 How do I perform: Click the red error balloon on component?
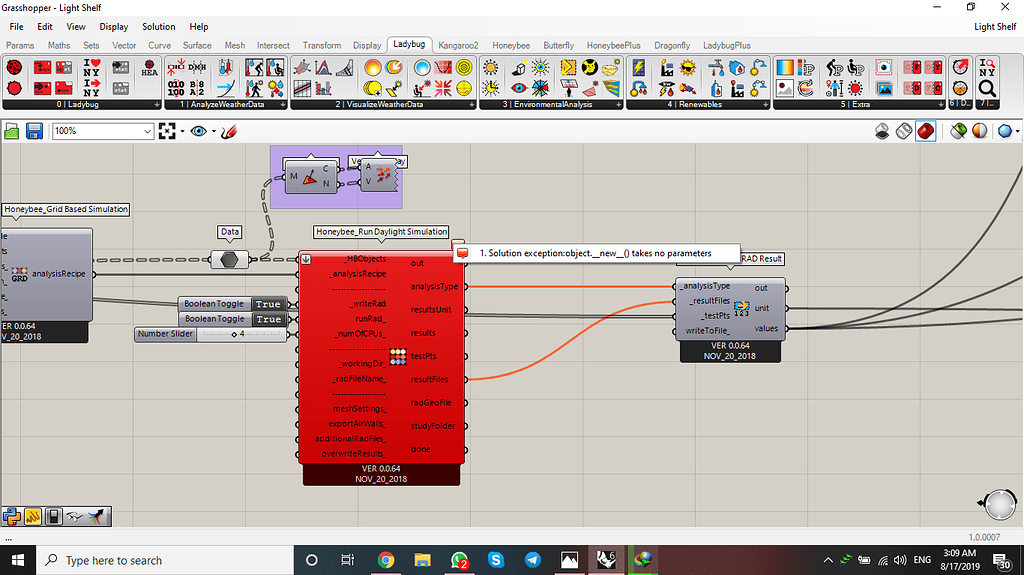click(x=462, y=253)
